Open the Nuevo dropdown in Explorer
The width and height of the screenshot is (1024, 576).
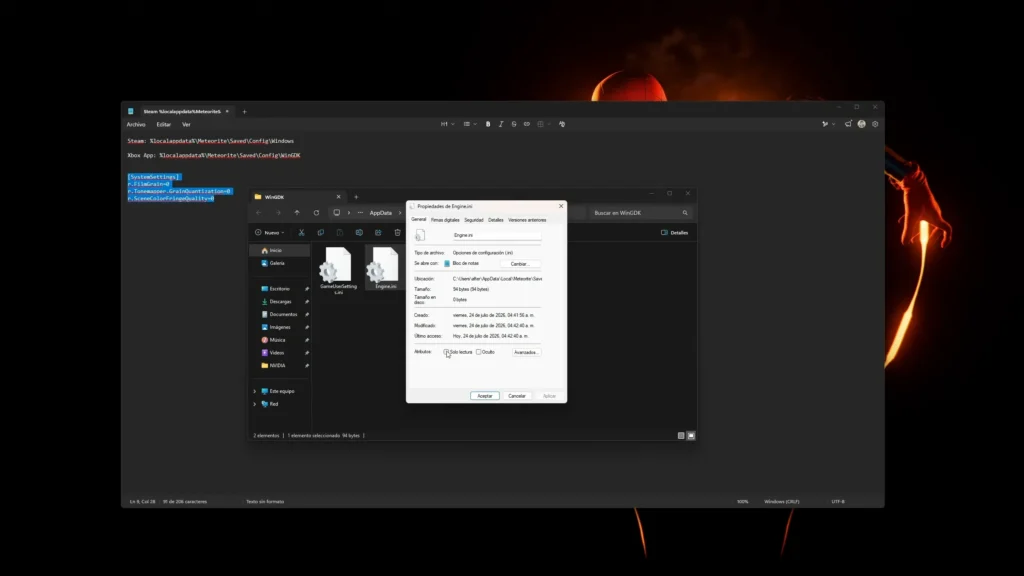coord(270,232)
